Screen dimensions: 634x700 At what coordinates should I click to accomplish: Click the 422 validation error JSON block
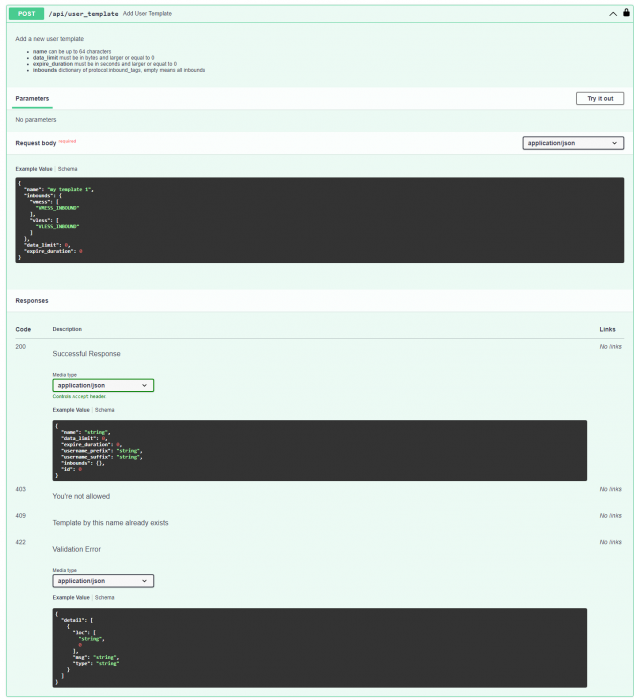(x=320, y=647)
